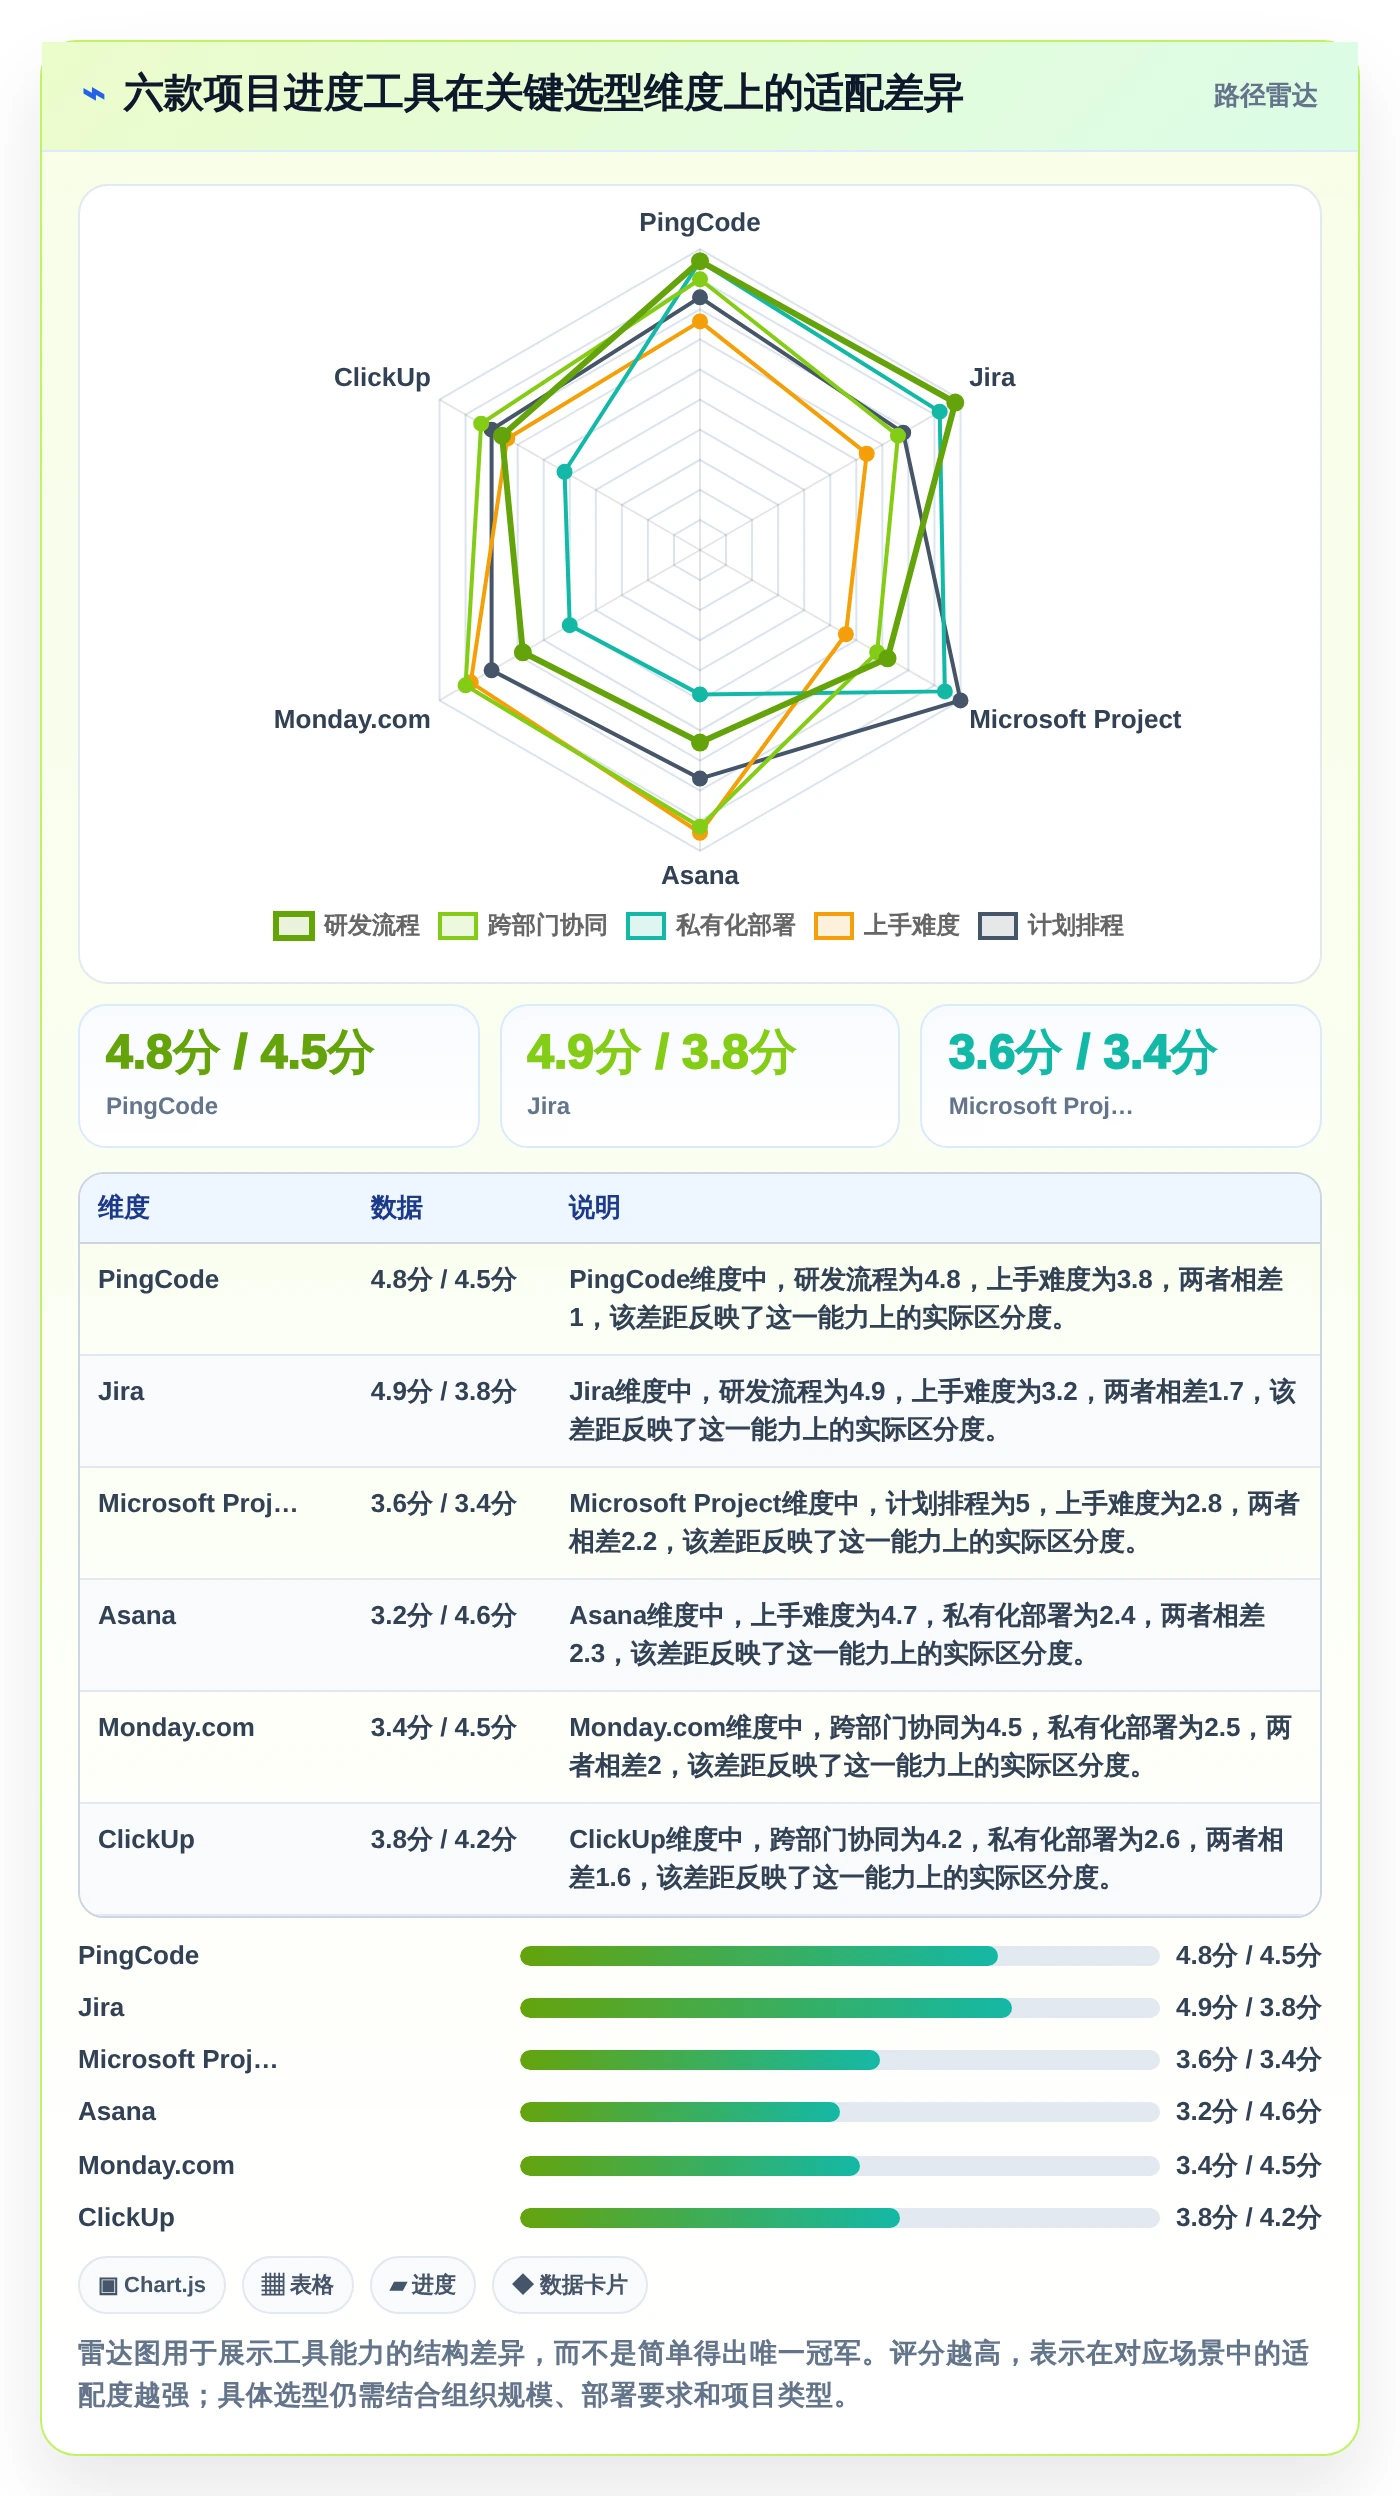Click the 3.8分 / 4.2分 table value
The image size is (1400, 2496).
click(x=443, y=1839)
